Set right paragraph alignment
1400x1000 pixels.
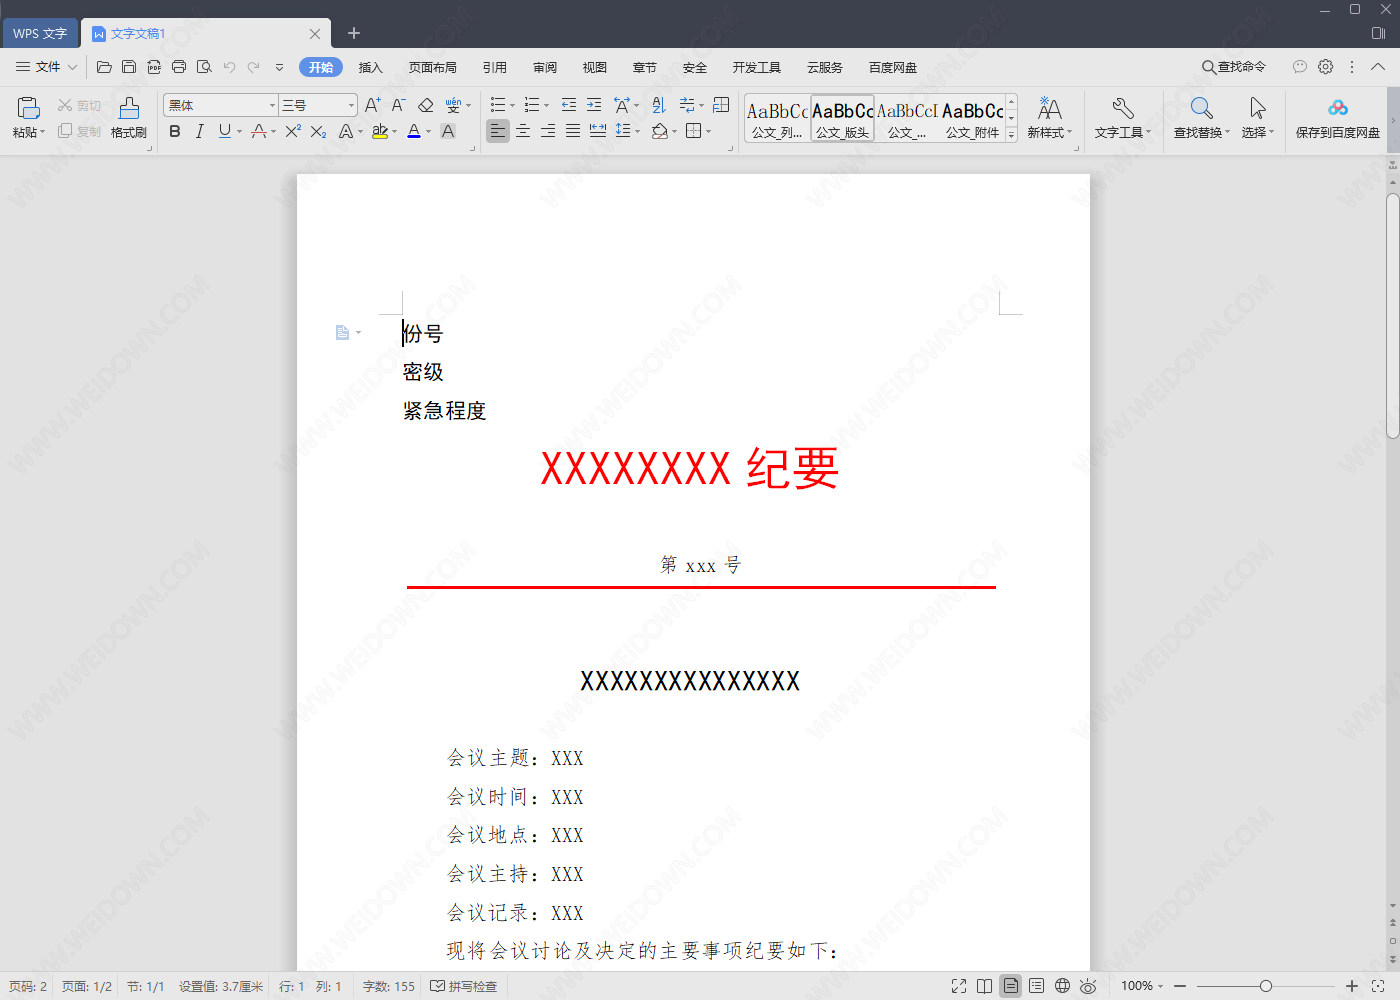pyautogui.click(x=548, y=131)
